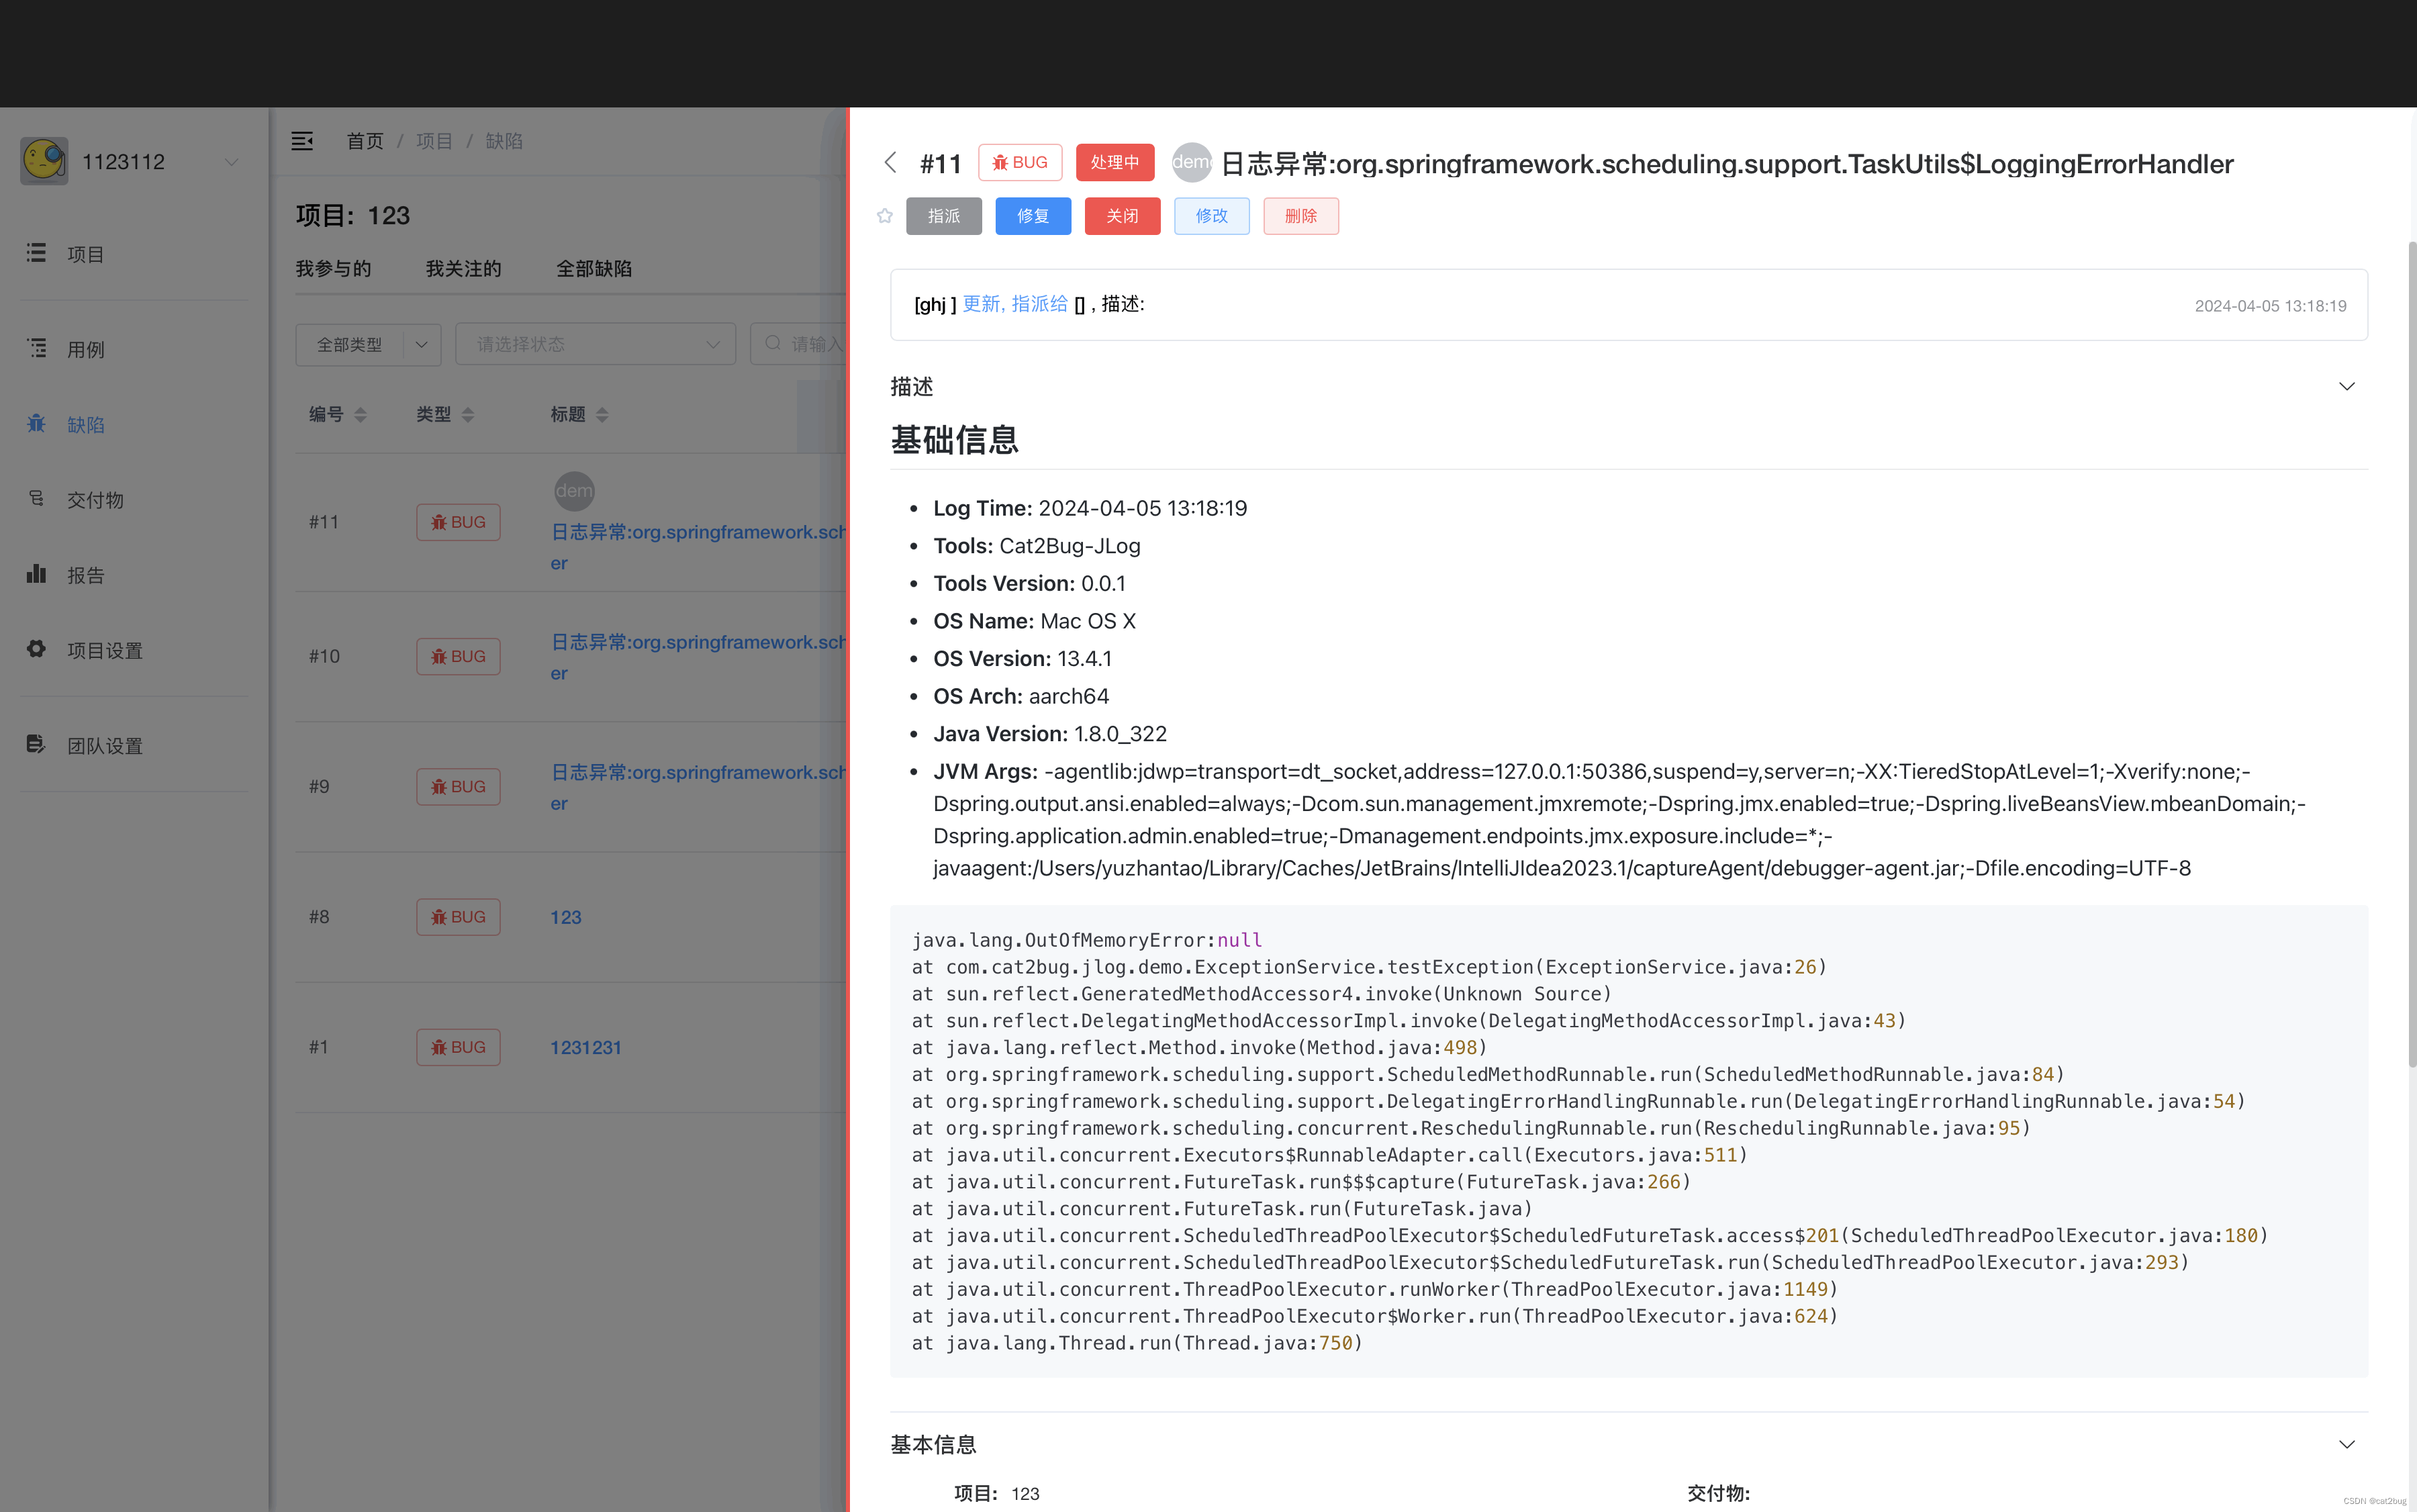Screen dimensions: 2417x1512
Task: Open the 全部类型 filter dropdown
Action: pos(368,343)
